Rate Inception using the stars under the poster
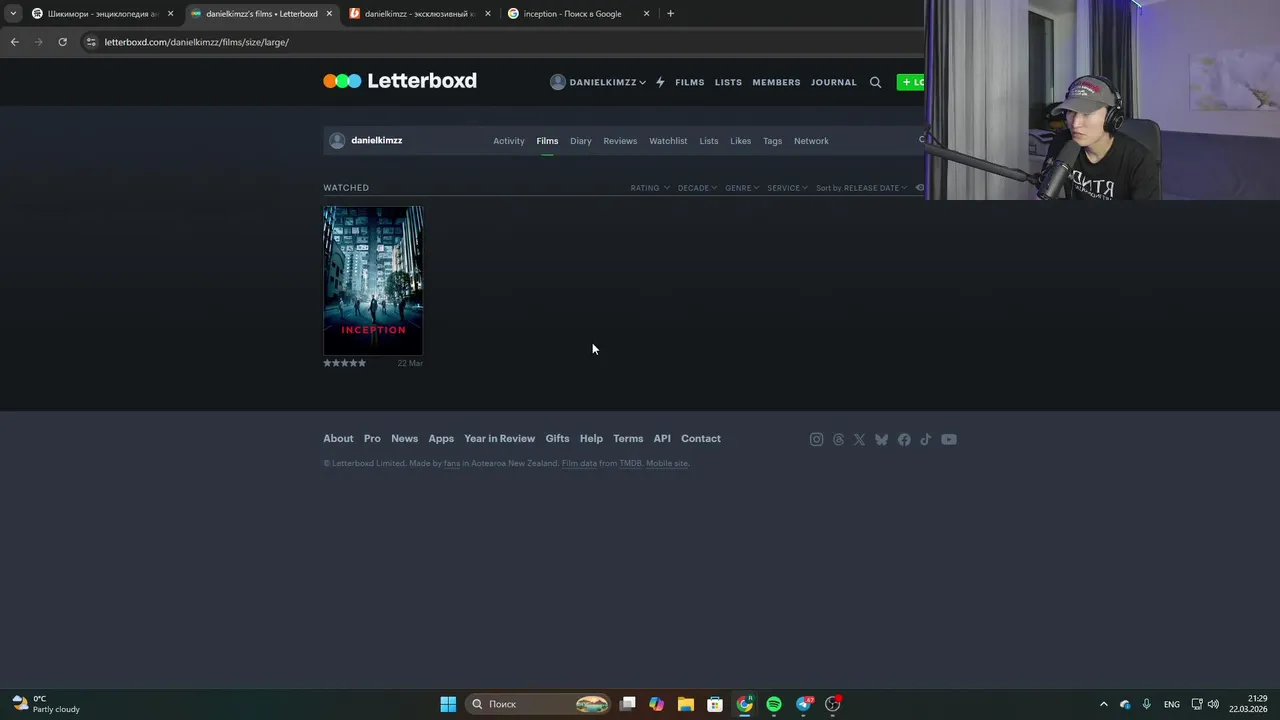Screen dimensions: 1280x720 click(345, 363)
